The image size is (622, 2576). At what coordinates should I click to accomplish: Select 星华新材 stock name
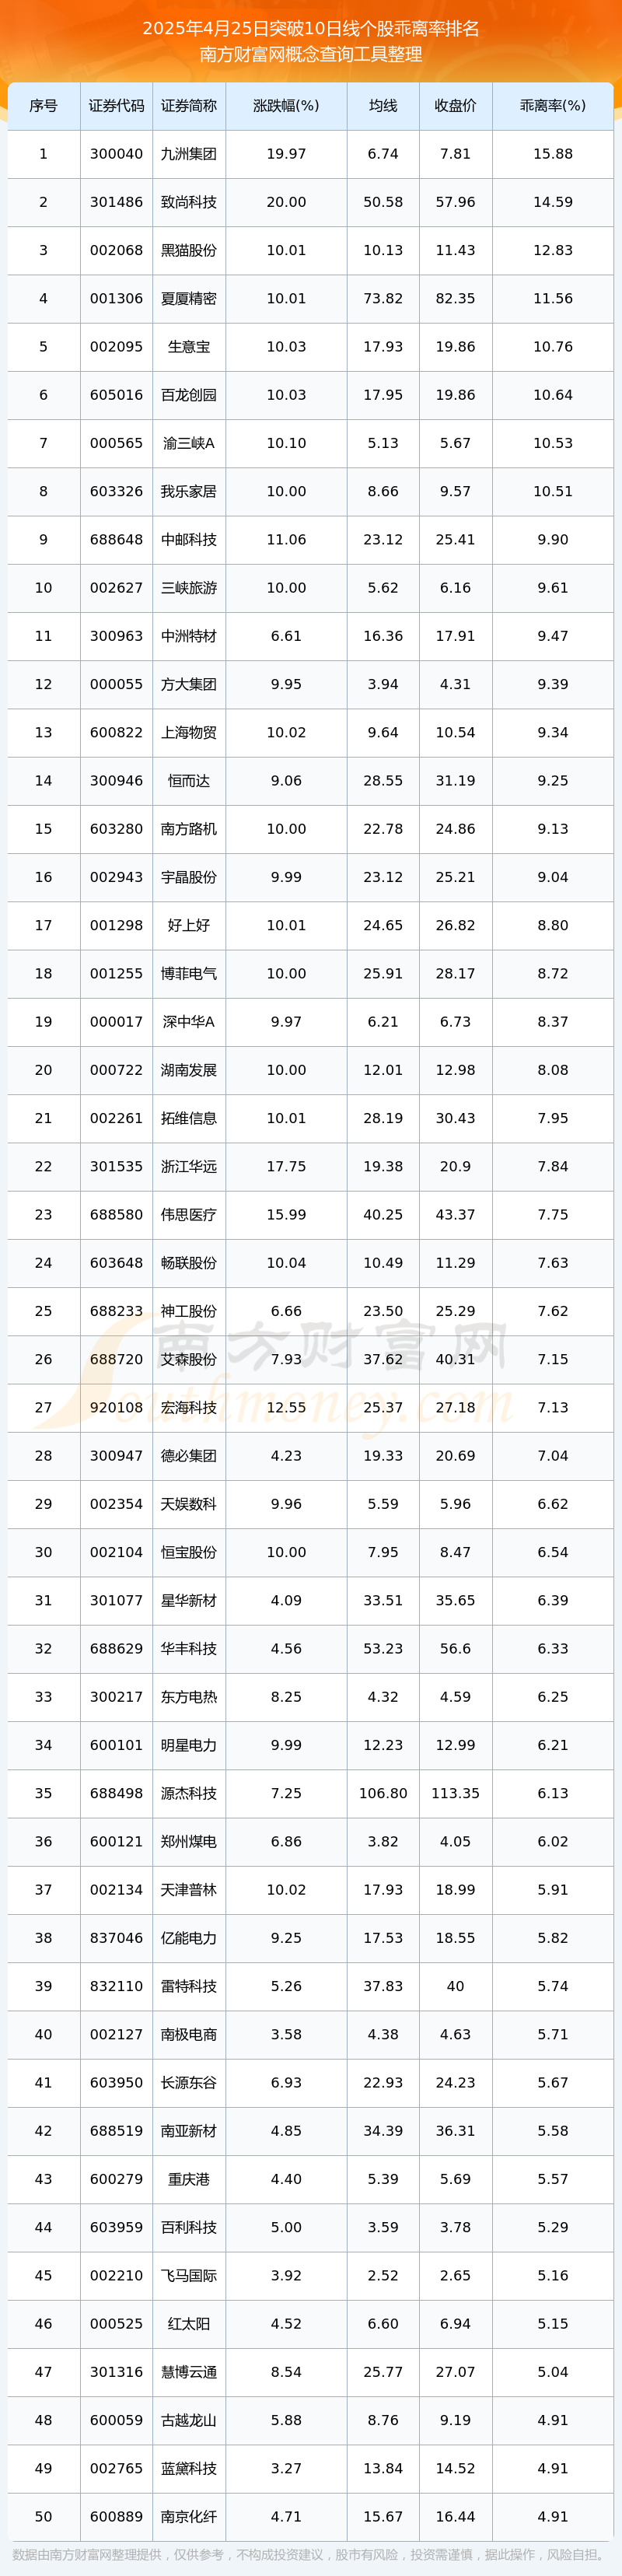point(189,1600)
